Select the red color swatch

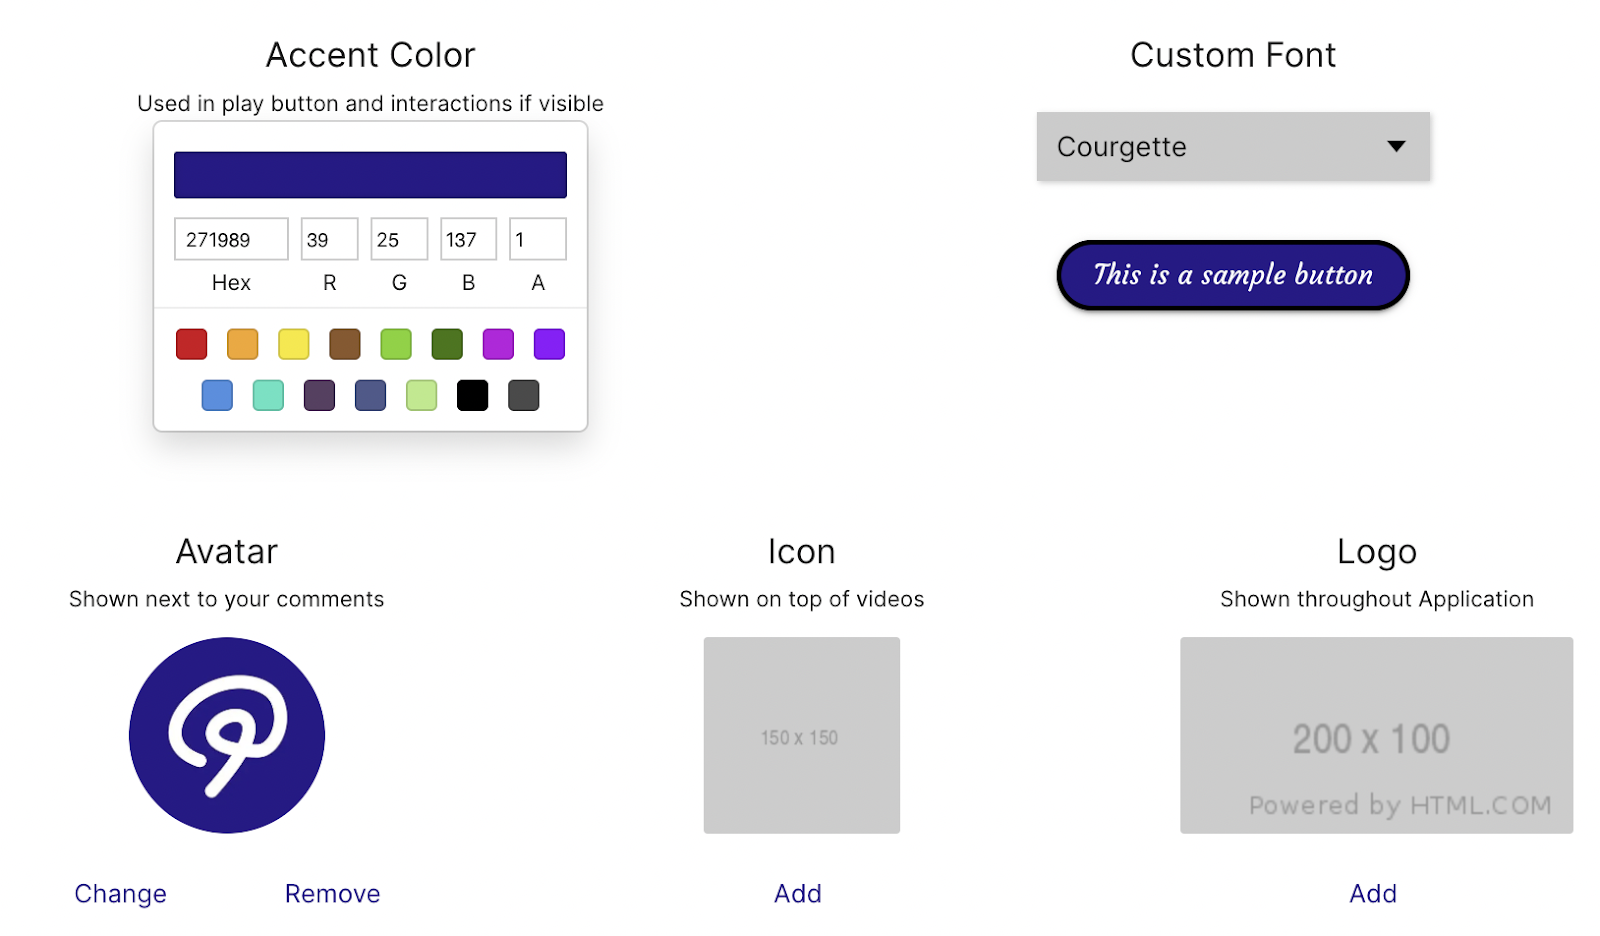tap(191, 344)
